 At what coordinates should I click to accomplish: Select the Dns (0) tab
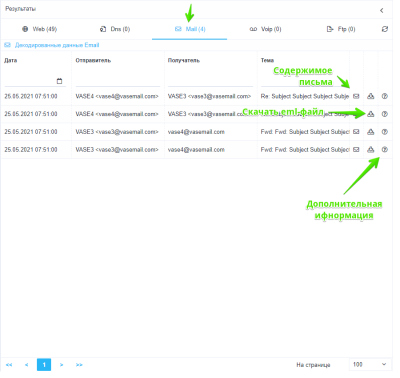point(115,29)
